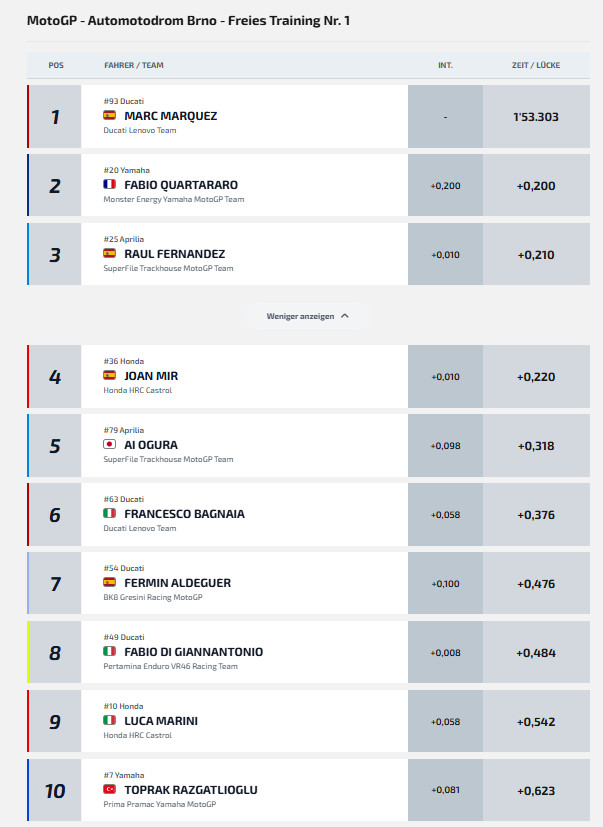Click Spanish flag next to Marc Marquez

(109, 115)
